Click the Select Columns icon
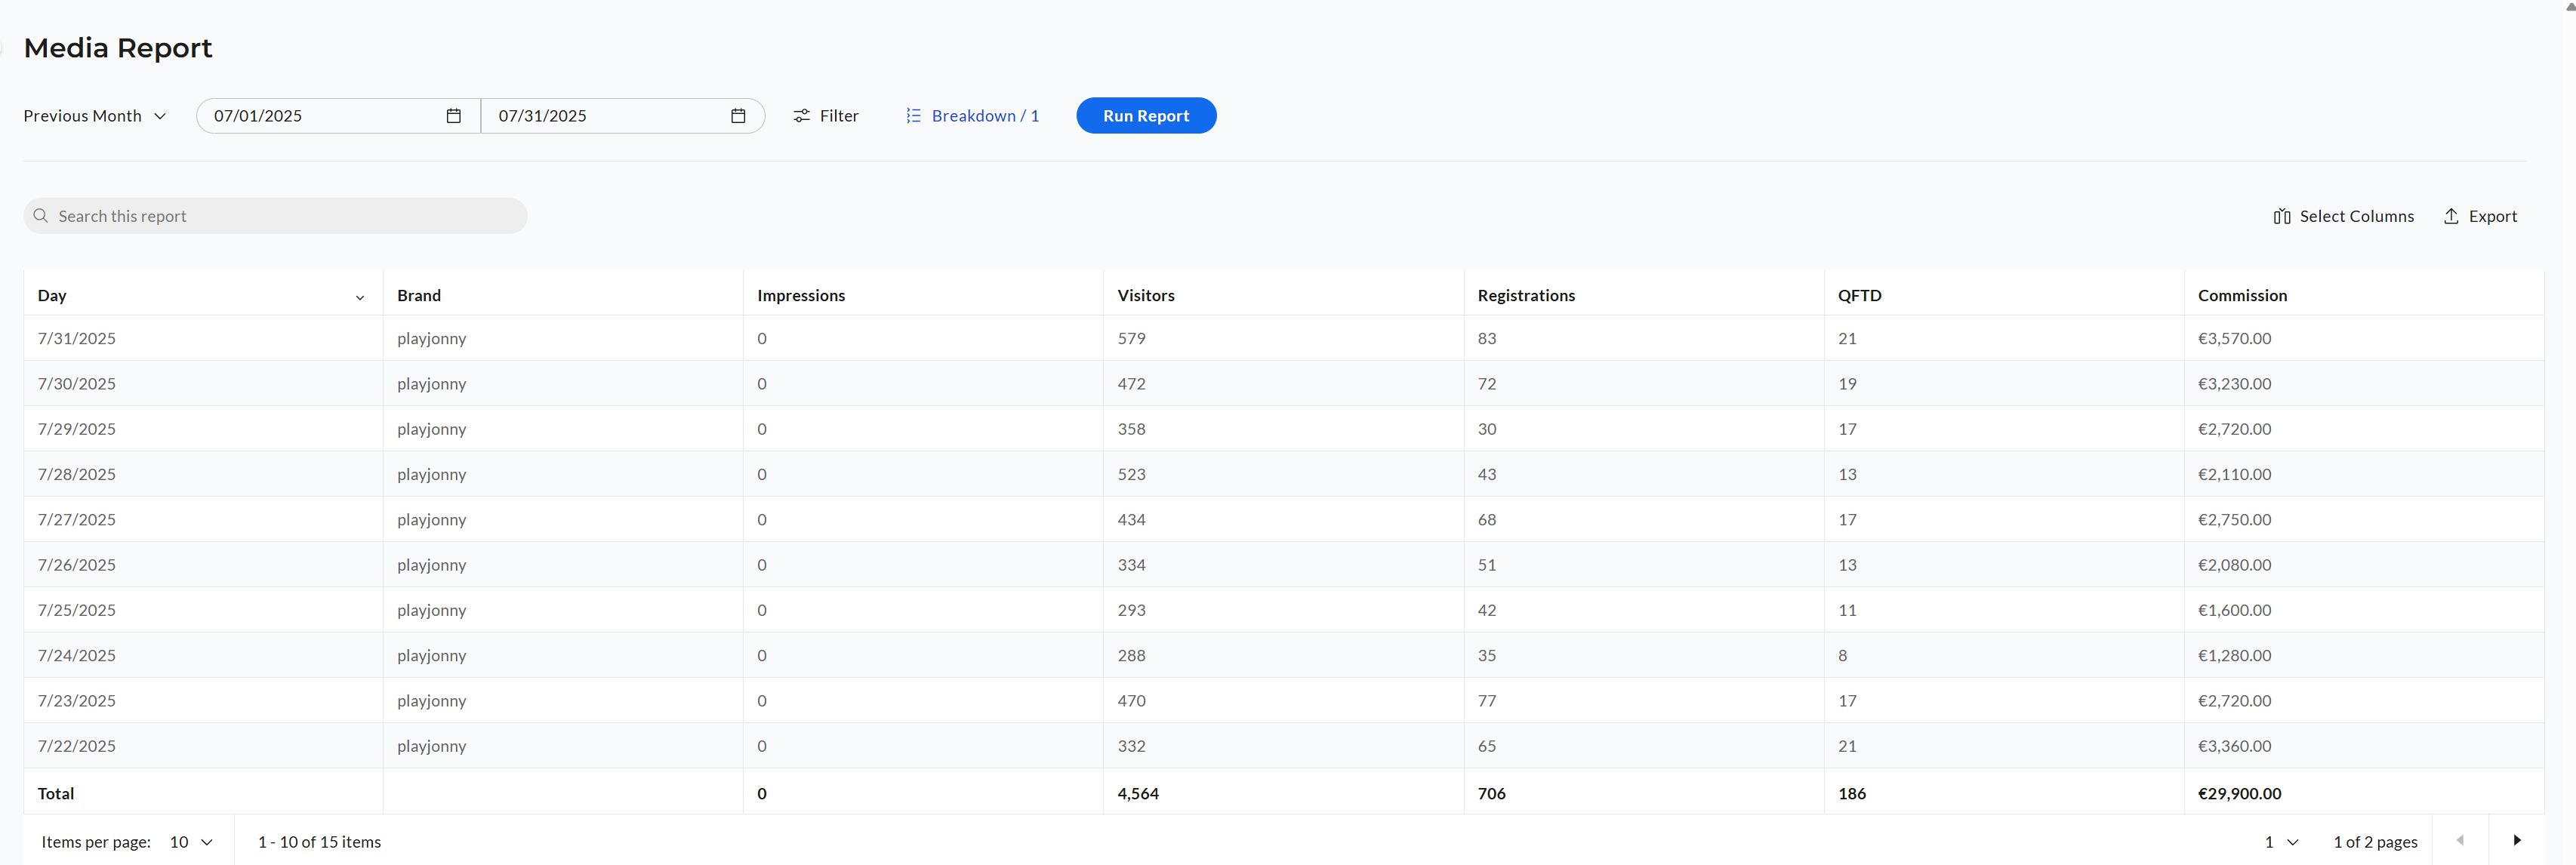Screen dimensions: 2576x865 [2281, 216]
